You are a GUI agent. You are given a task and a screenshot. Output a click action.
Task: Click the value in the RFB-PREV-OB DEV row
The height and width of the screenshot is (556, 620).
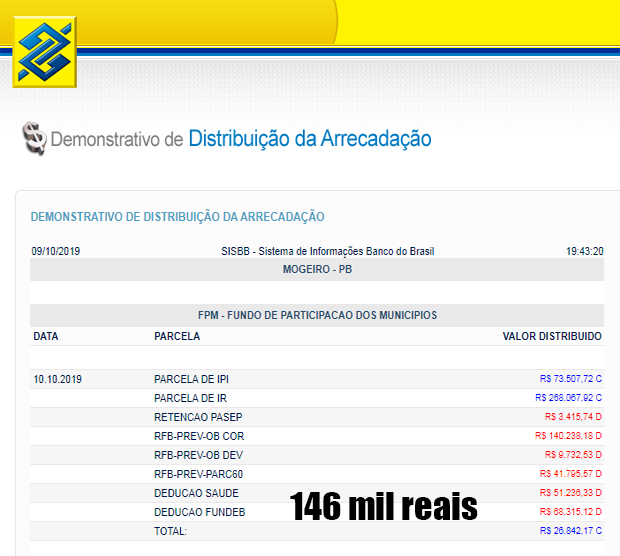pyautogui.click(x=573, y=455)
